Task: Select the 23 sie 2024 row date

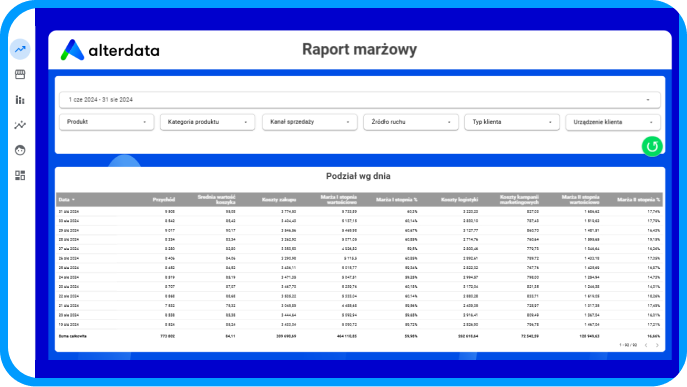Action: tap(69, 287)
